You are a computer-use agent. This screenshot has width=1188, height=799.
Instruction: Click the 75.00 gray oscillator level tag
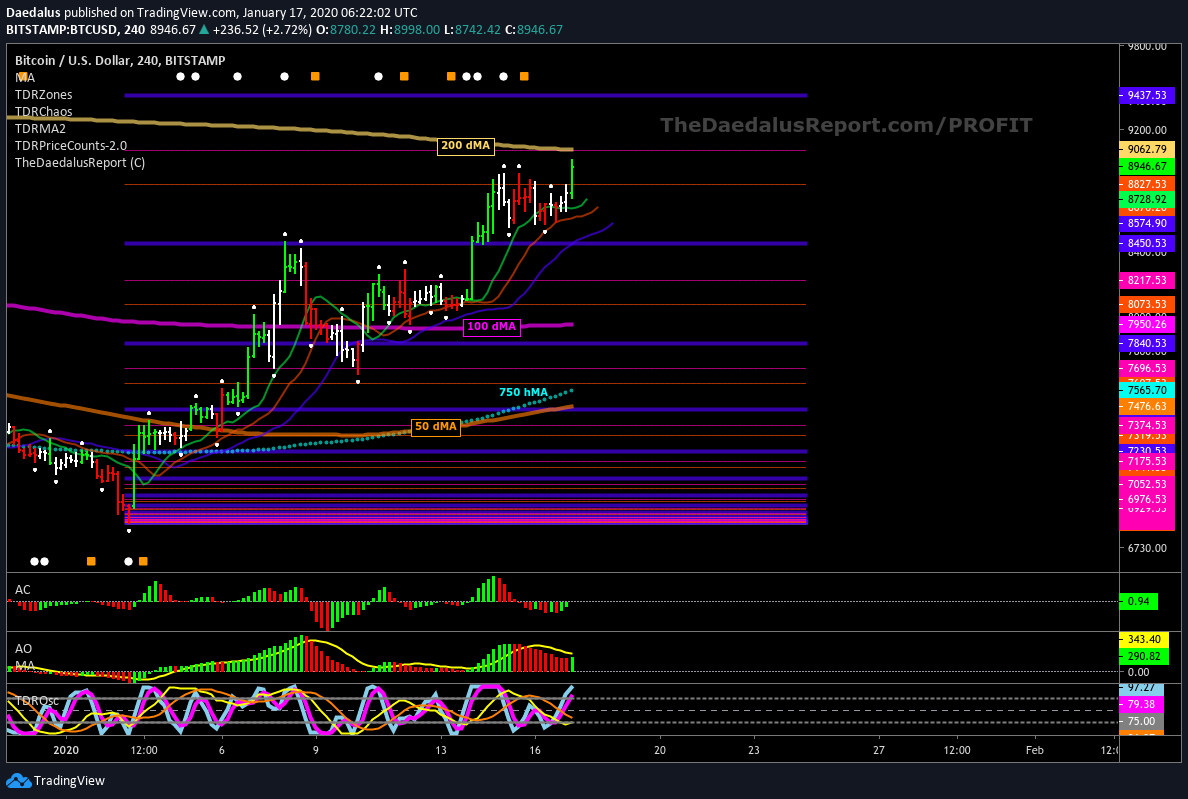coord(1142,721)
